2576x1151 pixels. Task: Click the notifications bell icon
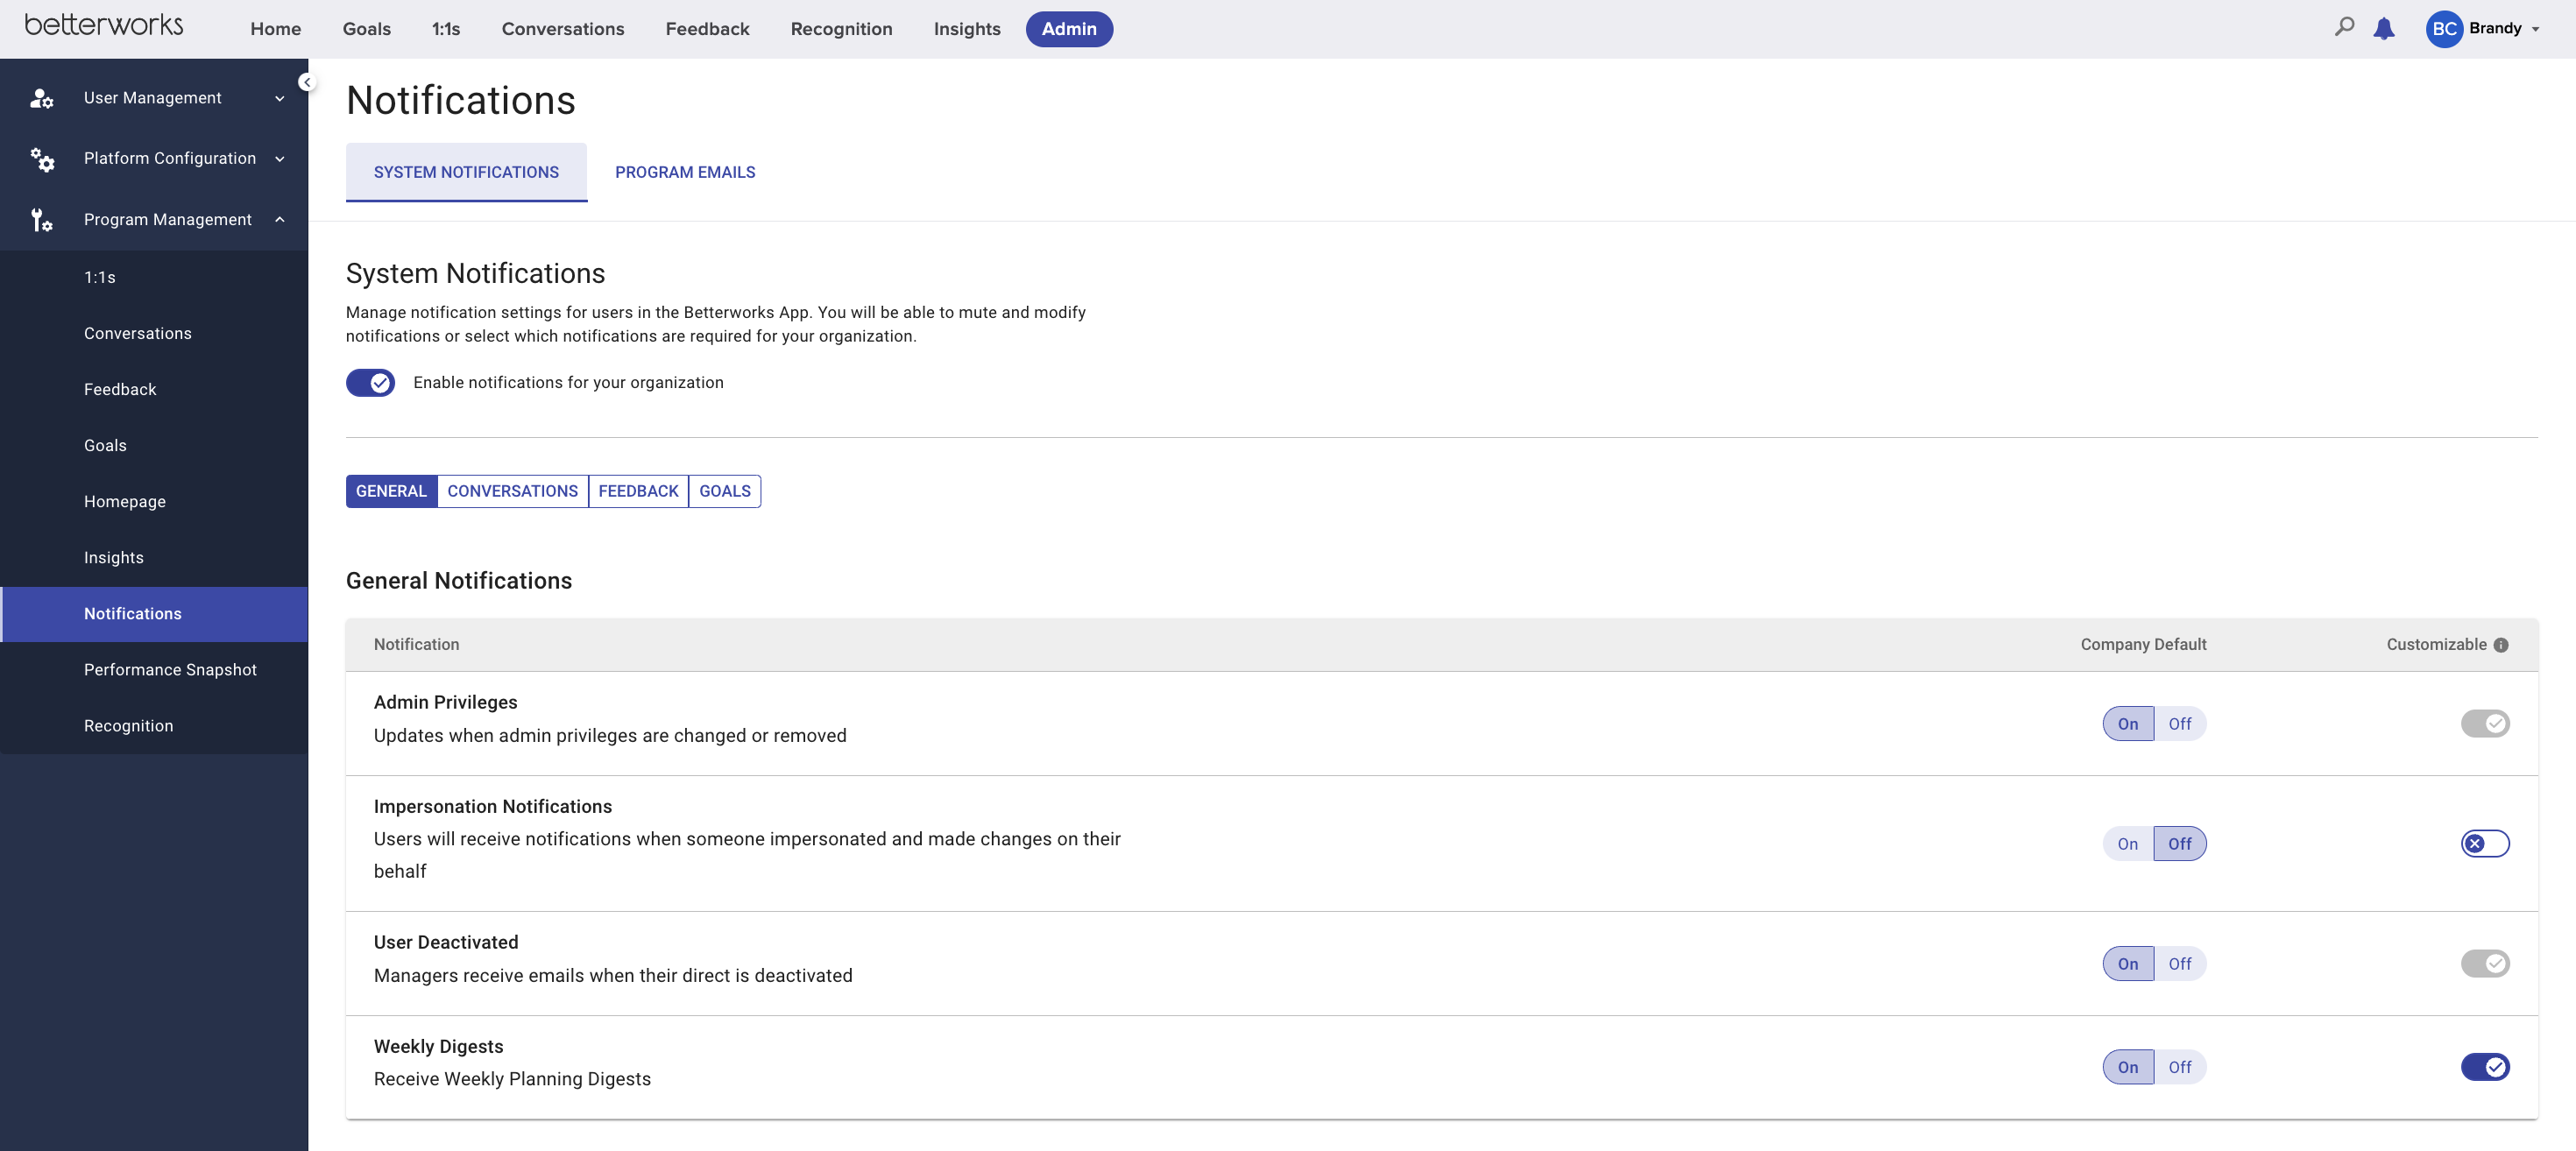(2385, 28)
